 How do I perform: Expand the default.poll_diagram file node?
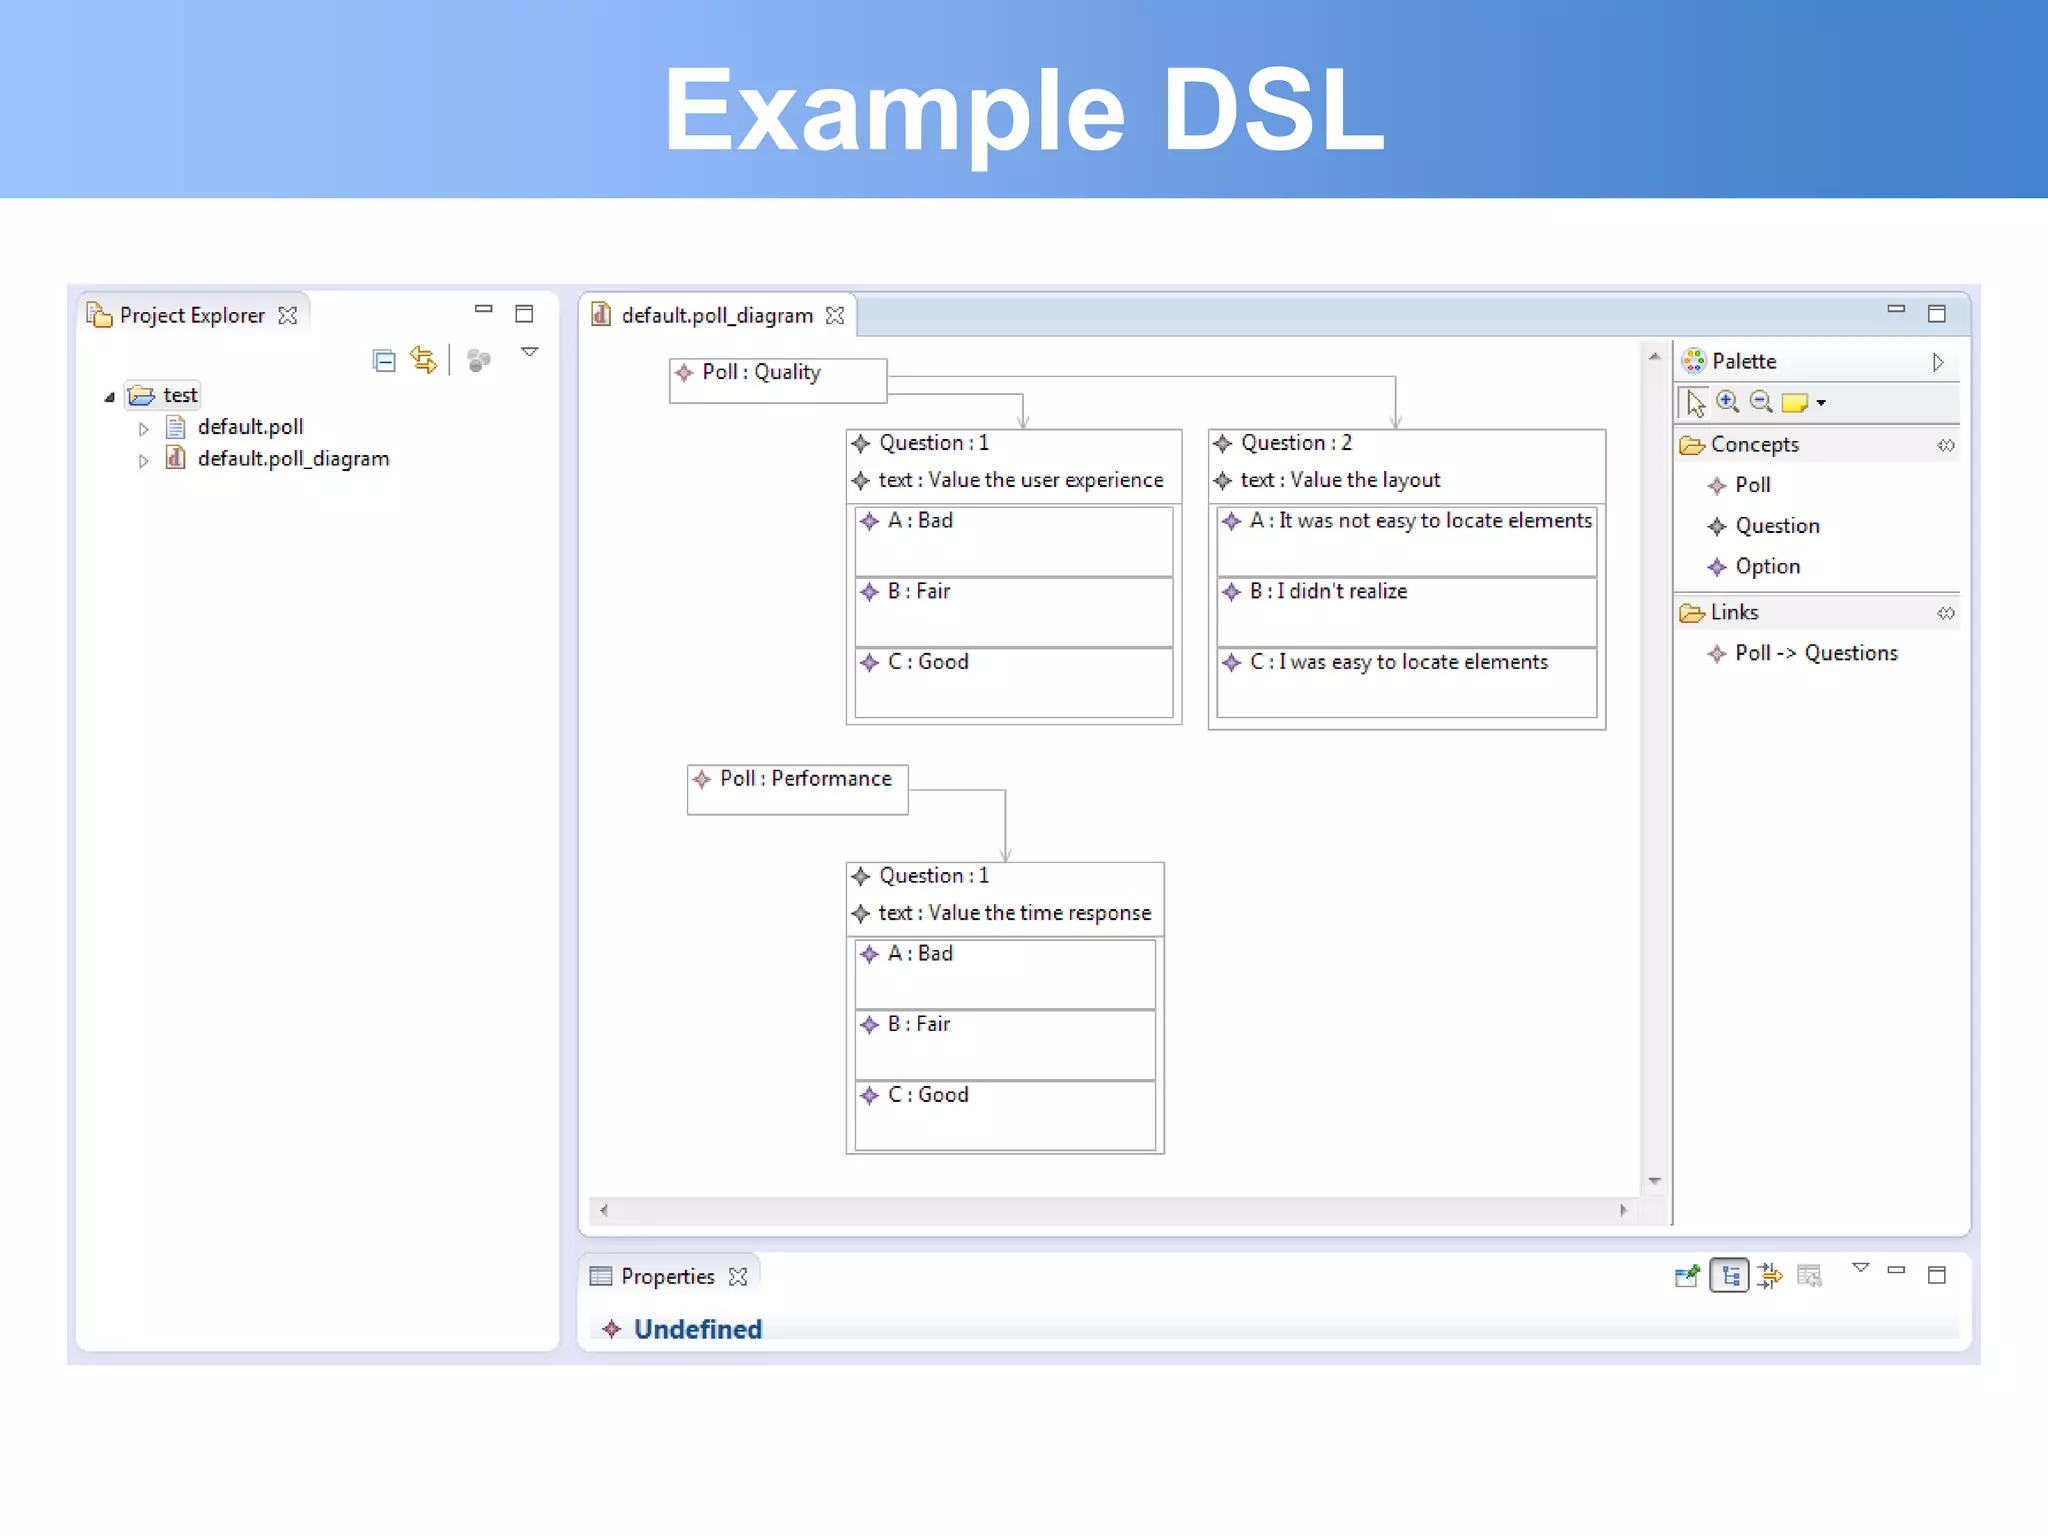pos(143,461)
